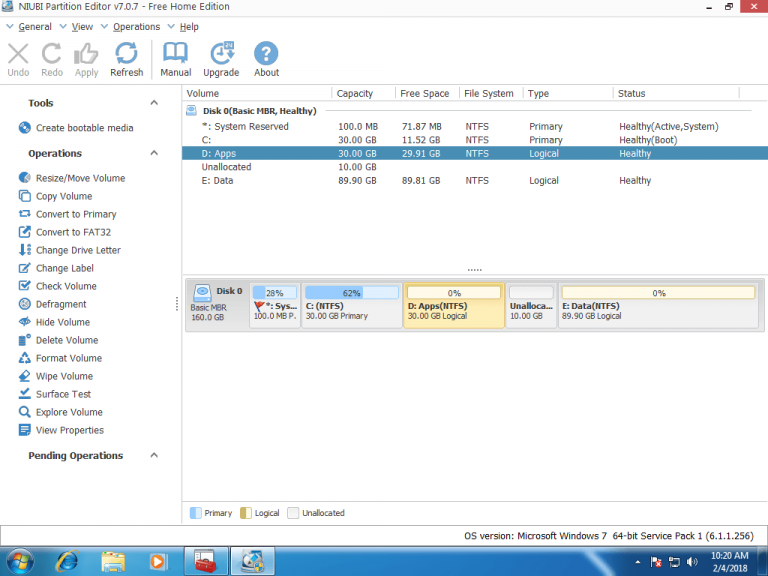Sort by Free Space column header
Image resolution: width=768 pixels, height=576 pixels.
click(x=428, y=94)
